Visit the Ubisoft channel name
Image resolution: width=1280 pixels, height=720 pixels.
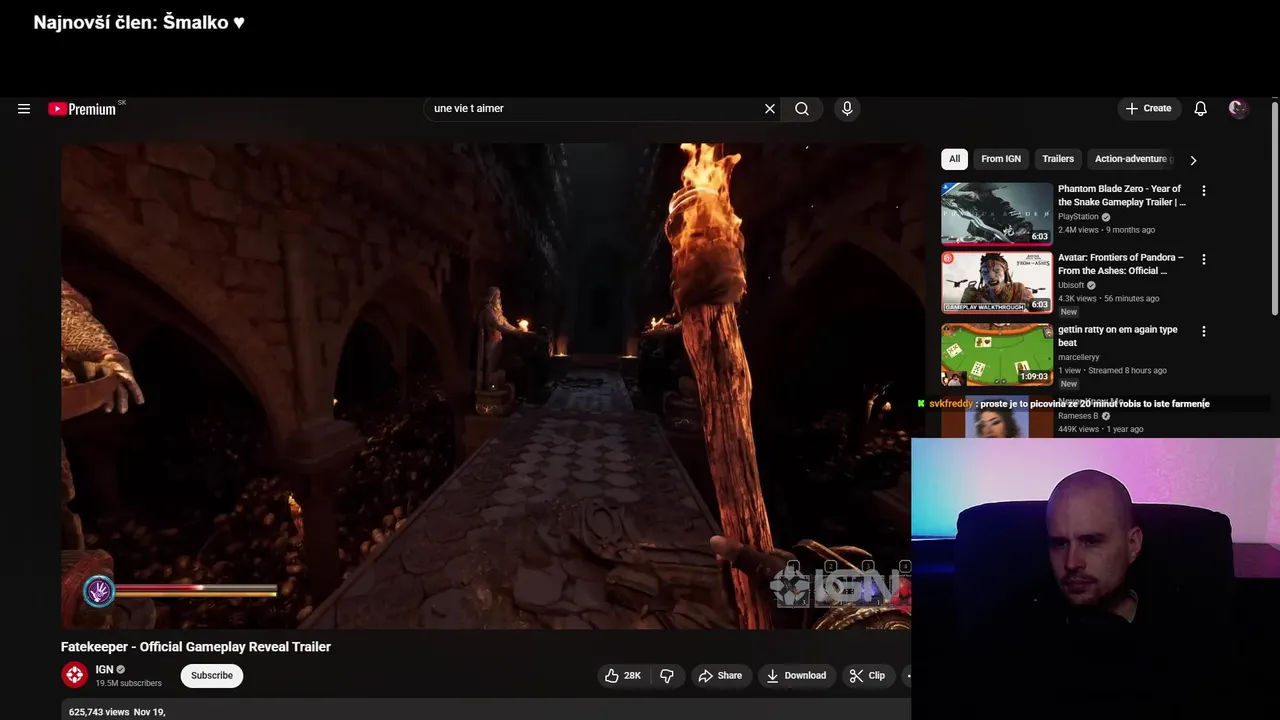coord(1071,285)
